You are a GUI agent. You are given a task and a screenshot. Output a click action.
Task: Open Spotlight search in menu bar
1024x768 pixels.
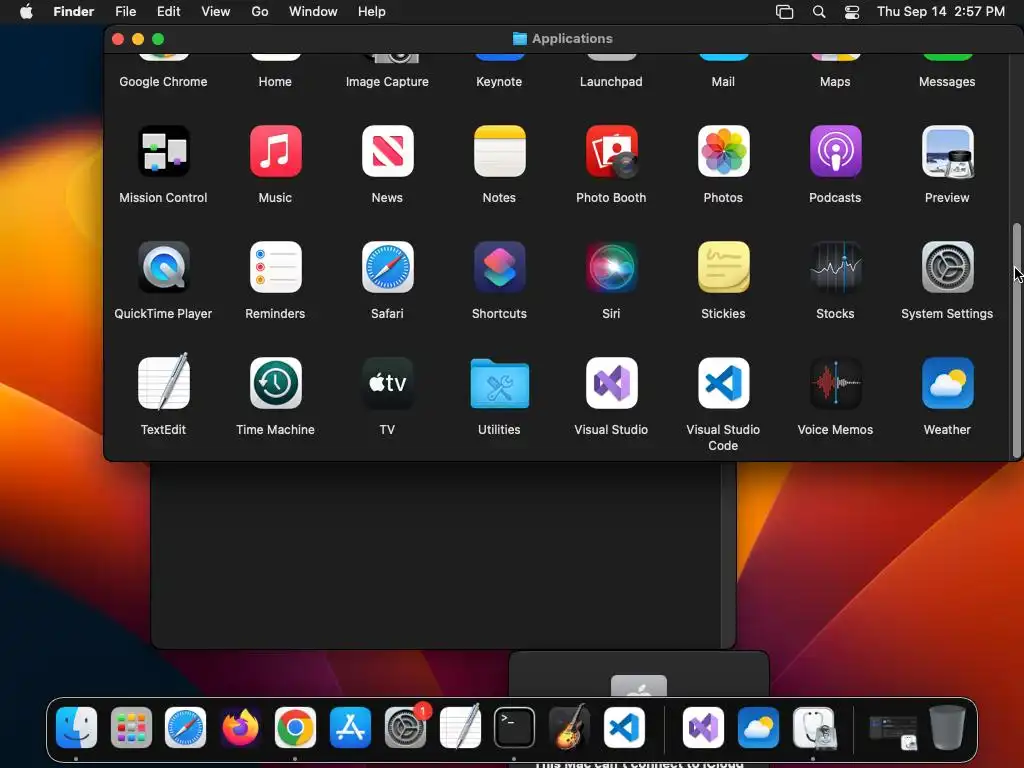pyautogui.click(x=819, y=12)
